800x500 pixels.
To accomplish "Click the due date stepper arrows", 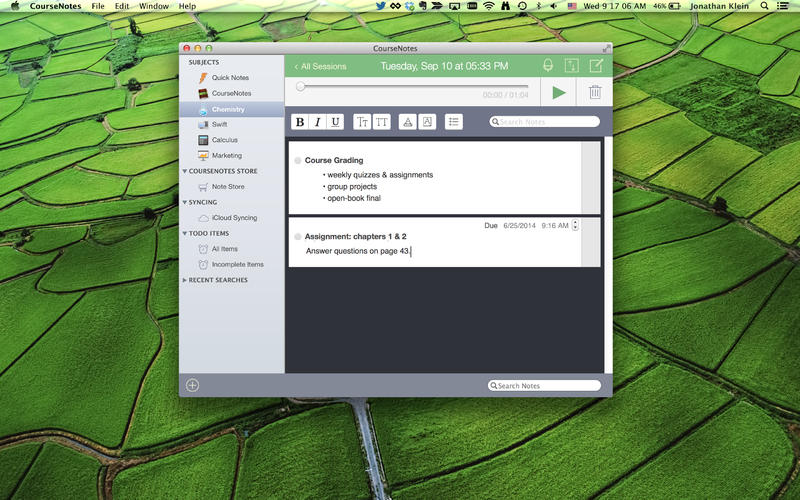I will (x=575, y=225).
